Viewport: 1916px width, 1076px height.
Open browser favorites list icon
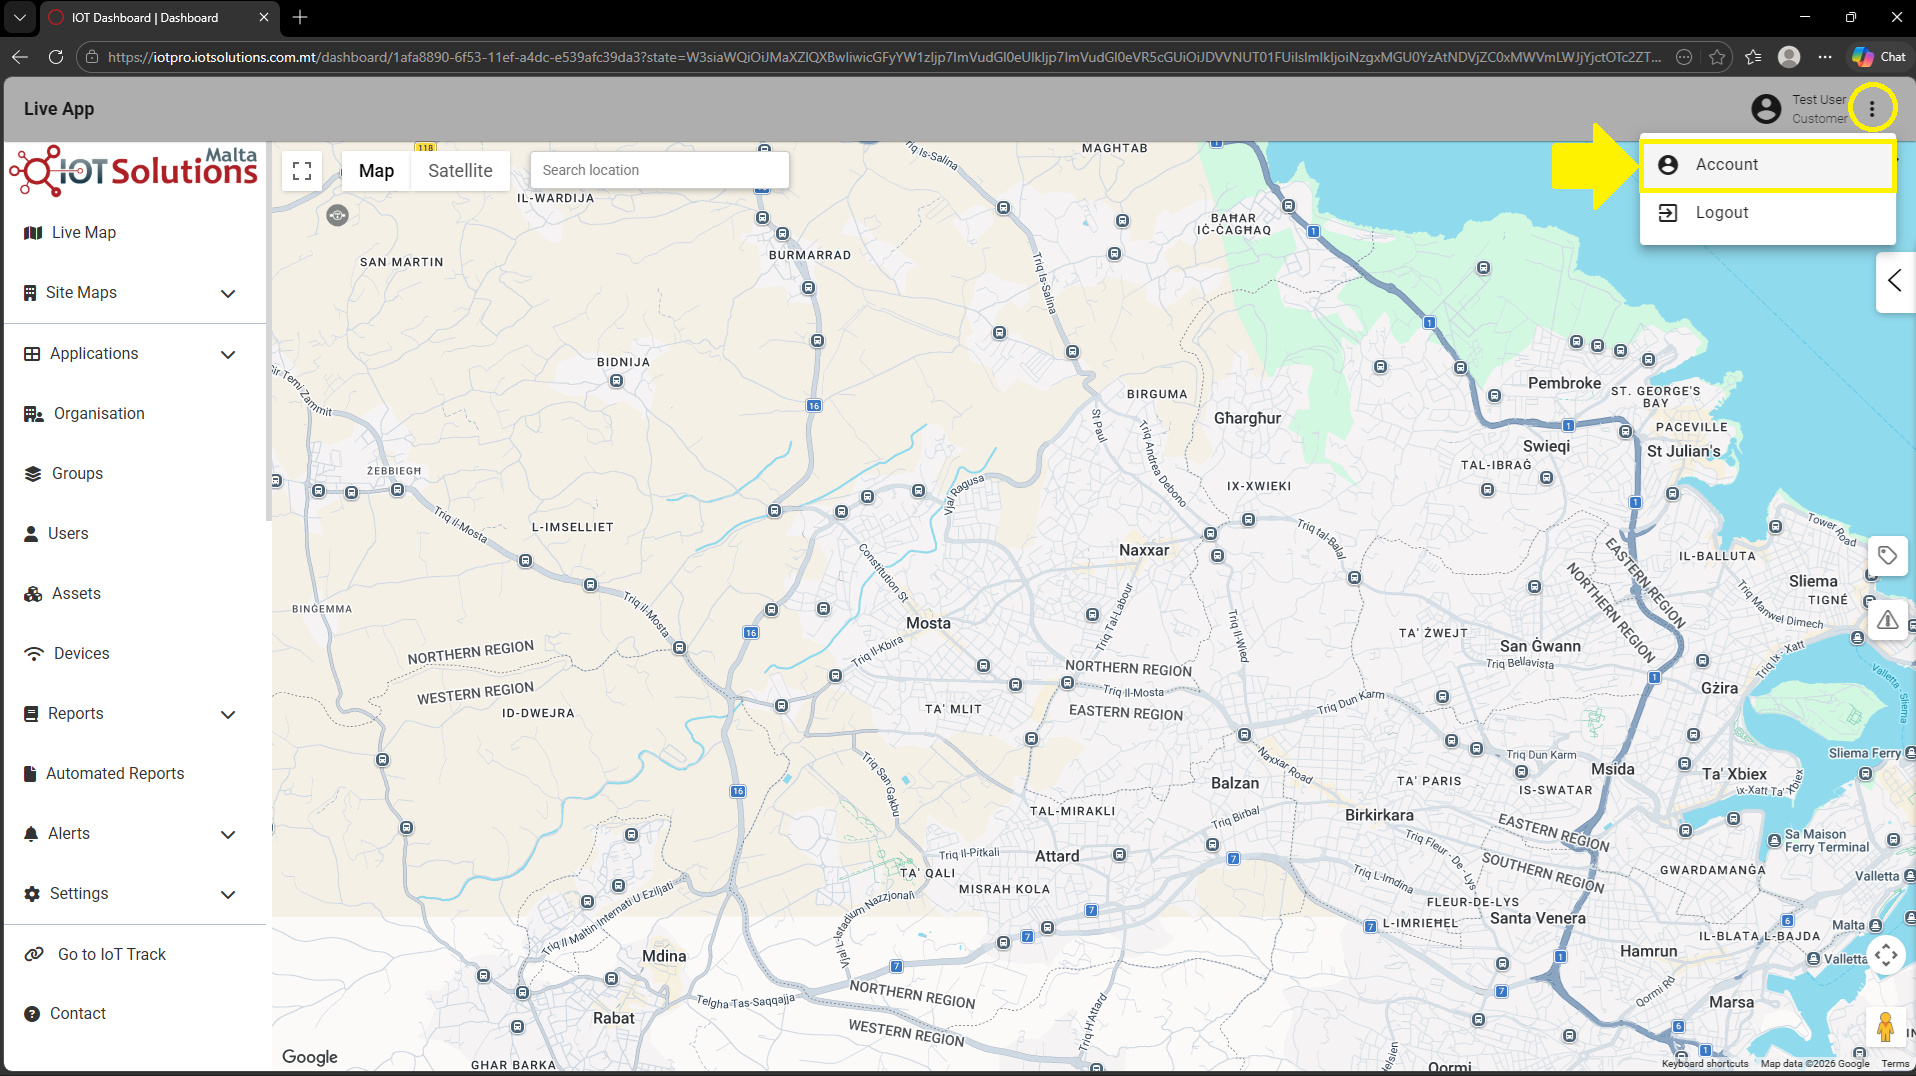click(x=1753, y=57)
